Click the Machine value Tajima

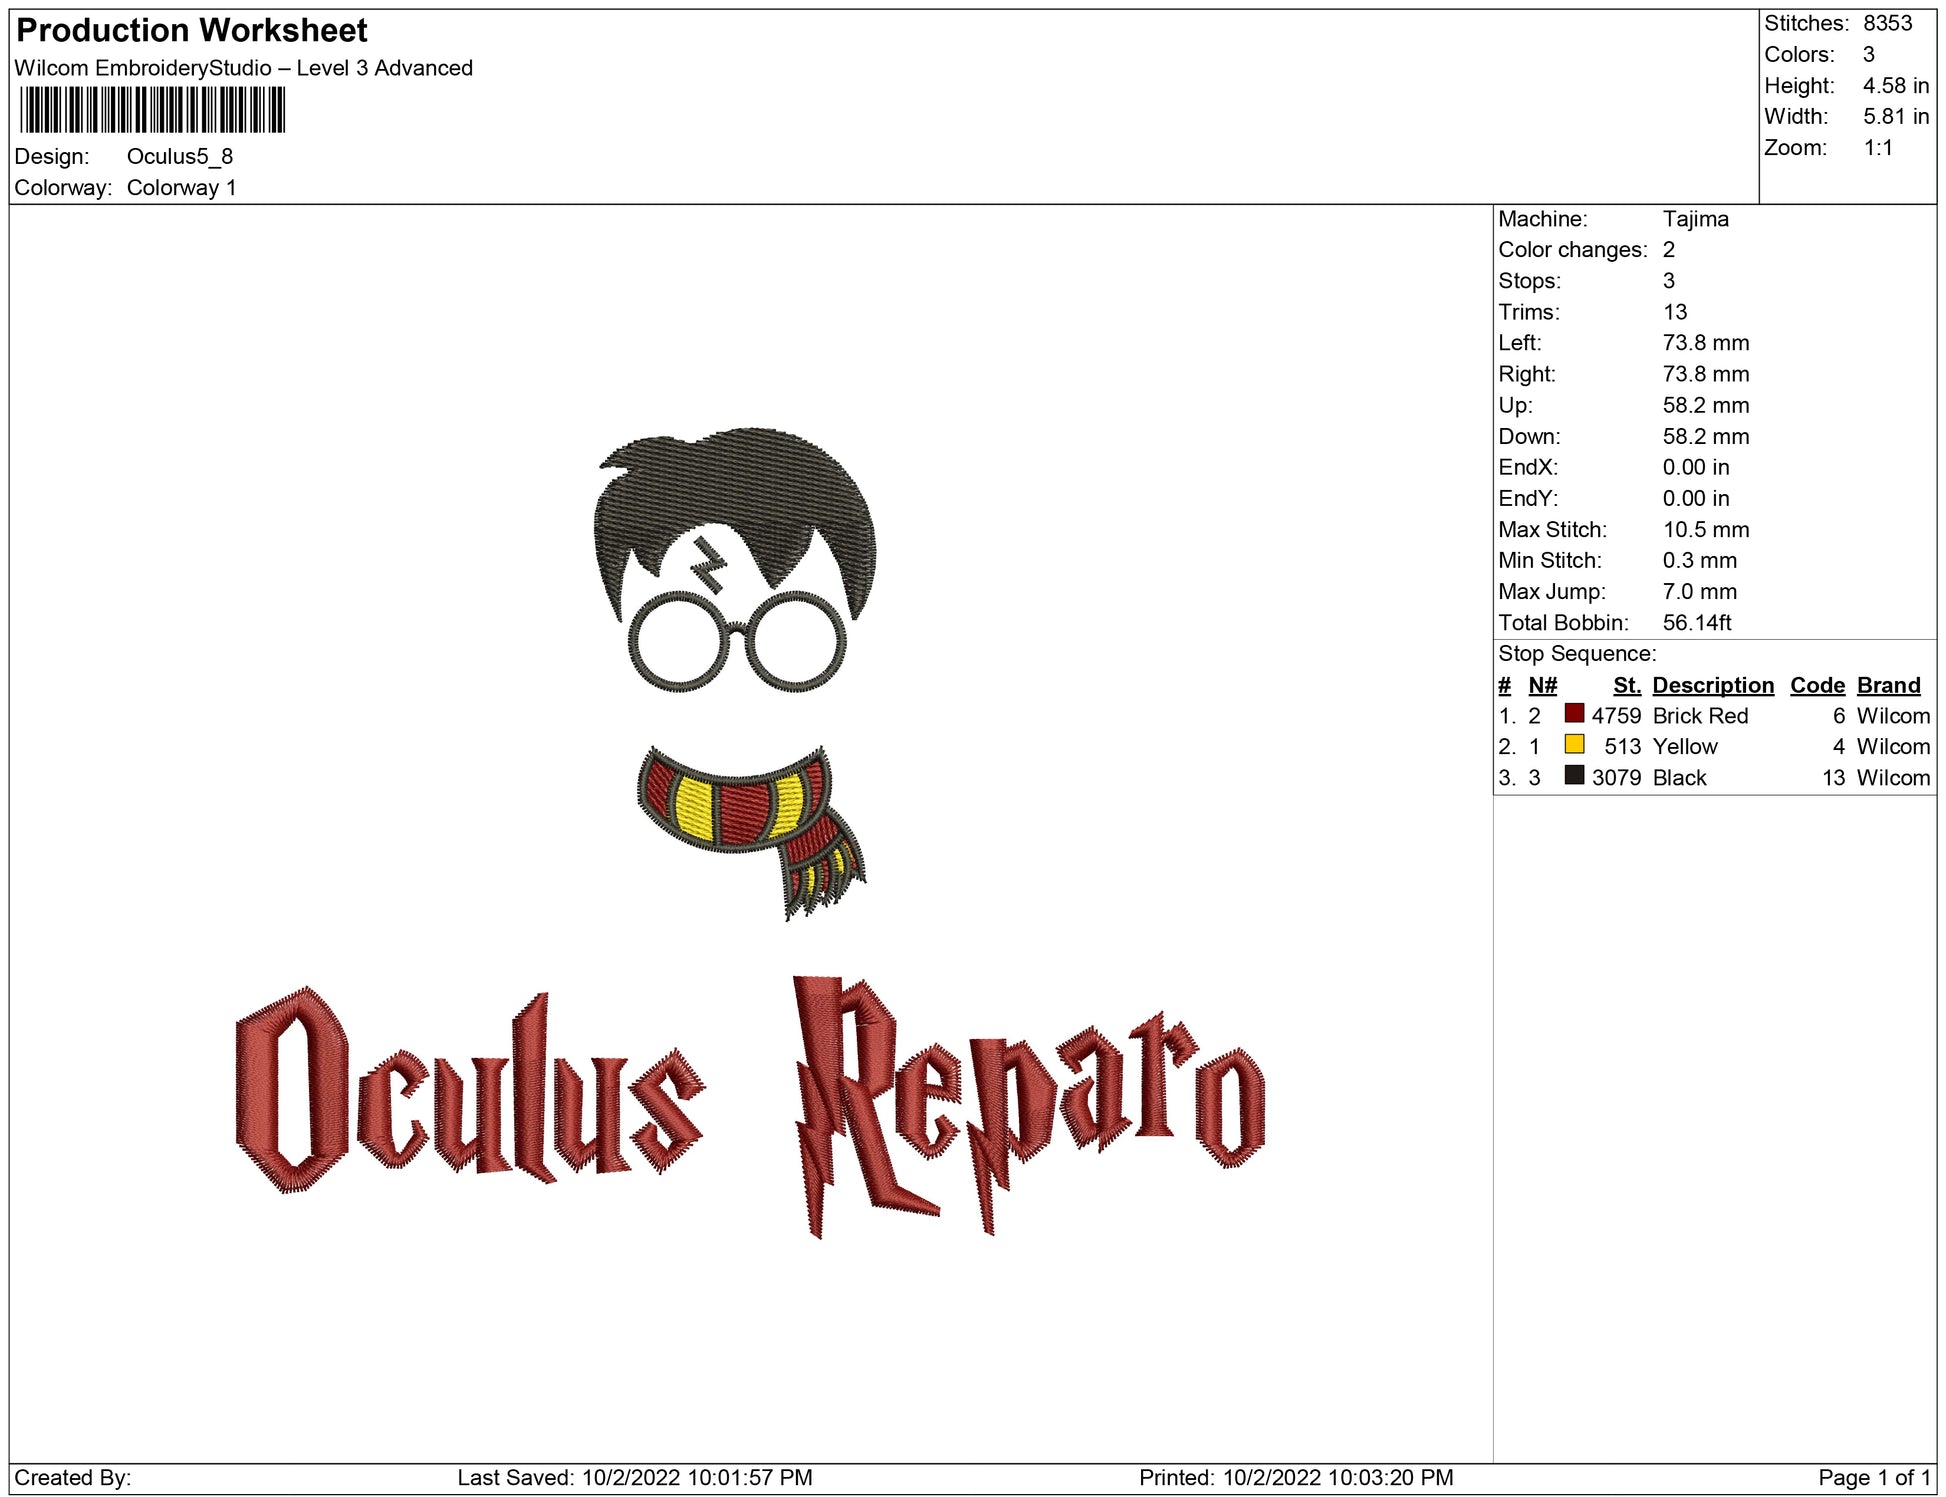(1695, 219)
